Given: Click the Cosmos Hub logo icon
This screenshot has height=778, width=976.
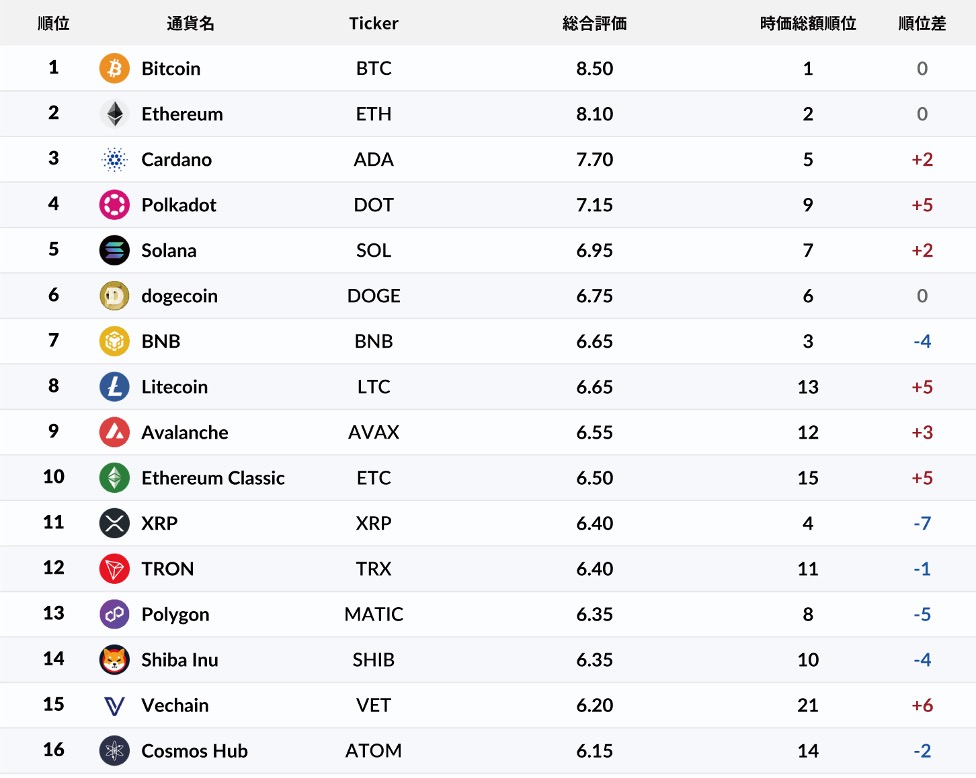Looking at the screenshot, I should [115, 751].
